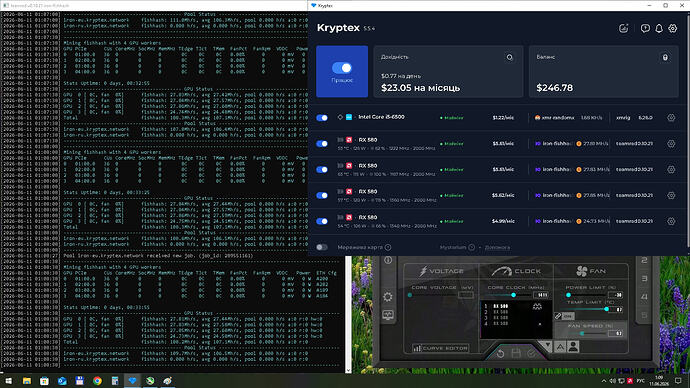The height and width of the screenshot is (388, 690).
Task: Click Afterburner reset arrow icon
Action: coord(500,353)
